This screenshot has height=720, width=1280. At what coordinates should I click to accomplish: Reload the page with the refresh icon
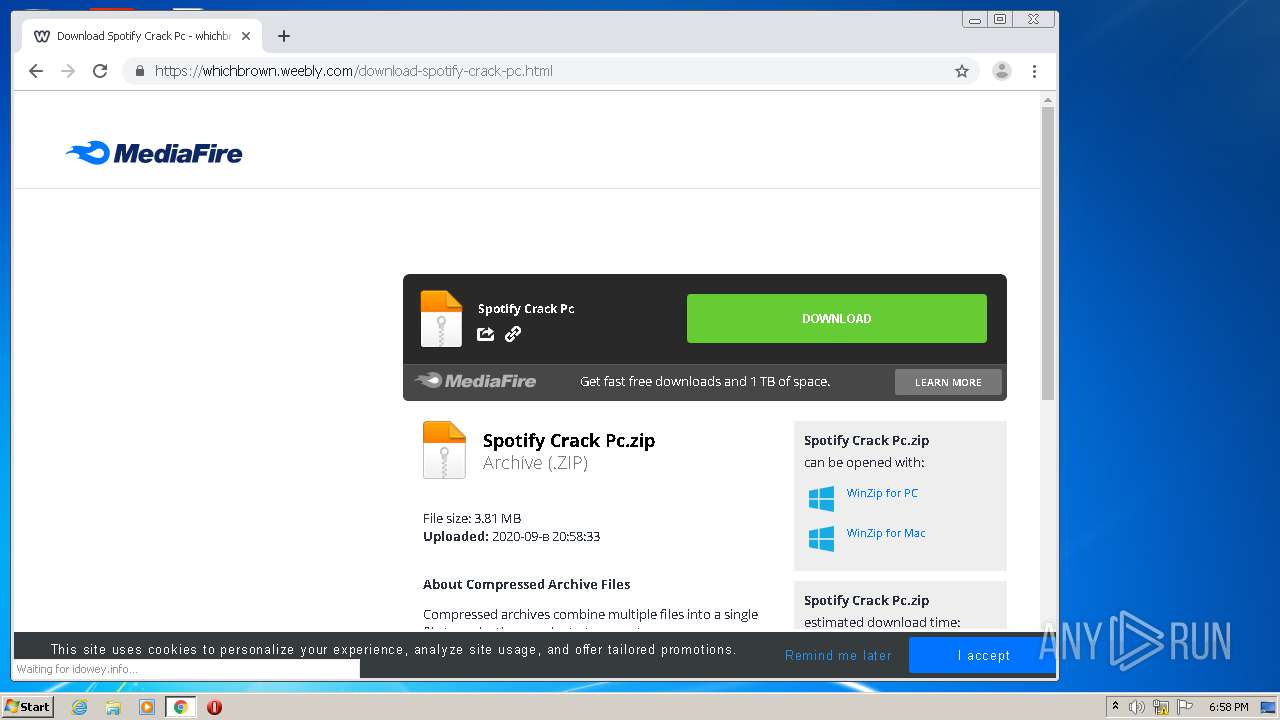100,71
